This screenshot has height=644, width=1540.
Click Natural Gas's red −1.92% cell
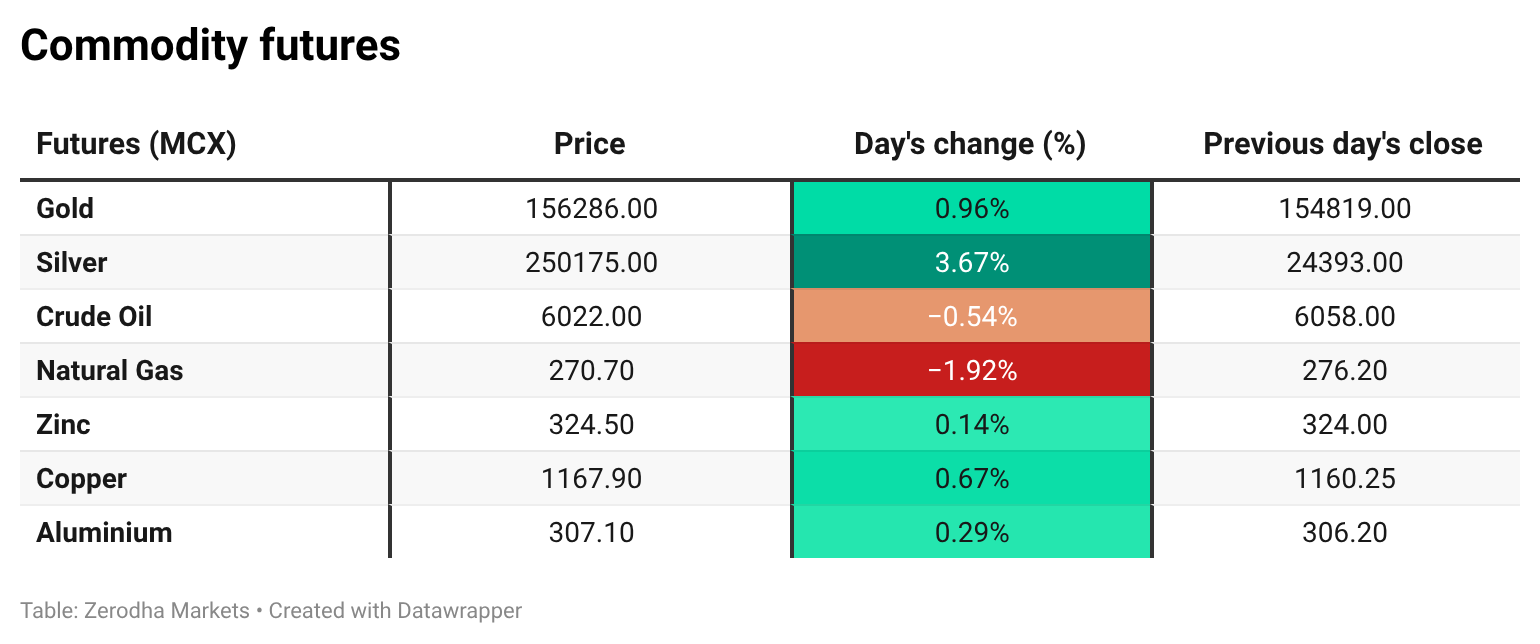click(x=972, y=371)
